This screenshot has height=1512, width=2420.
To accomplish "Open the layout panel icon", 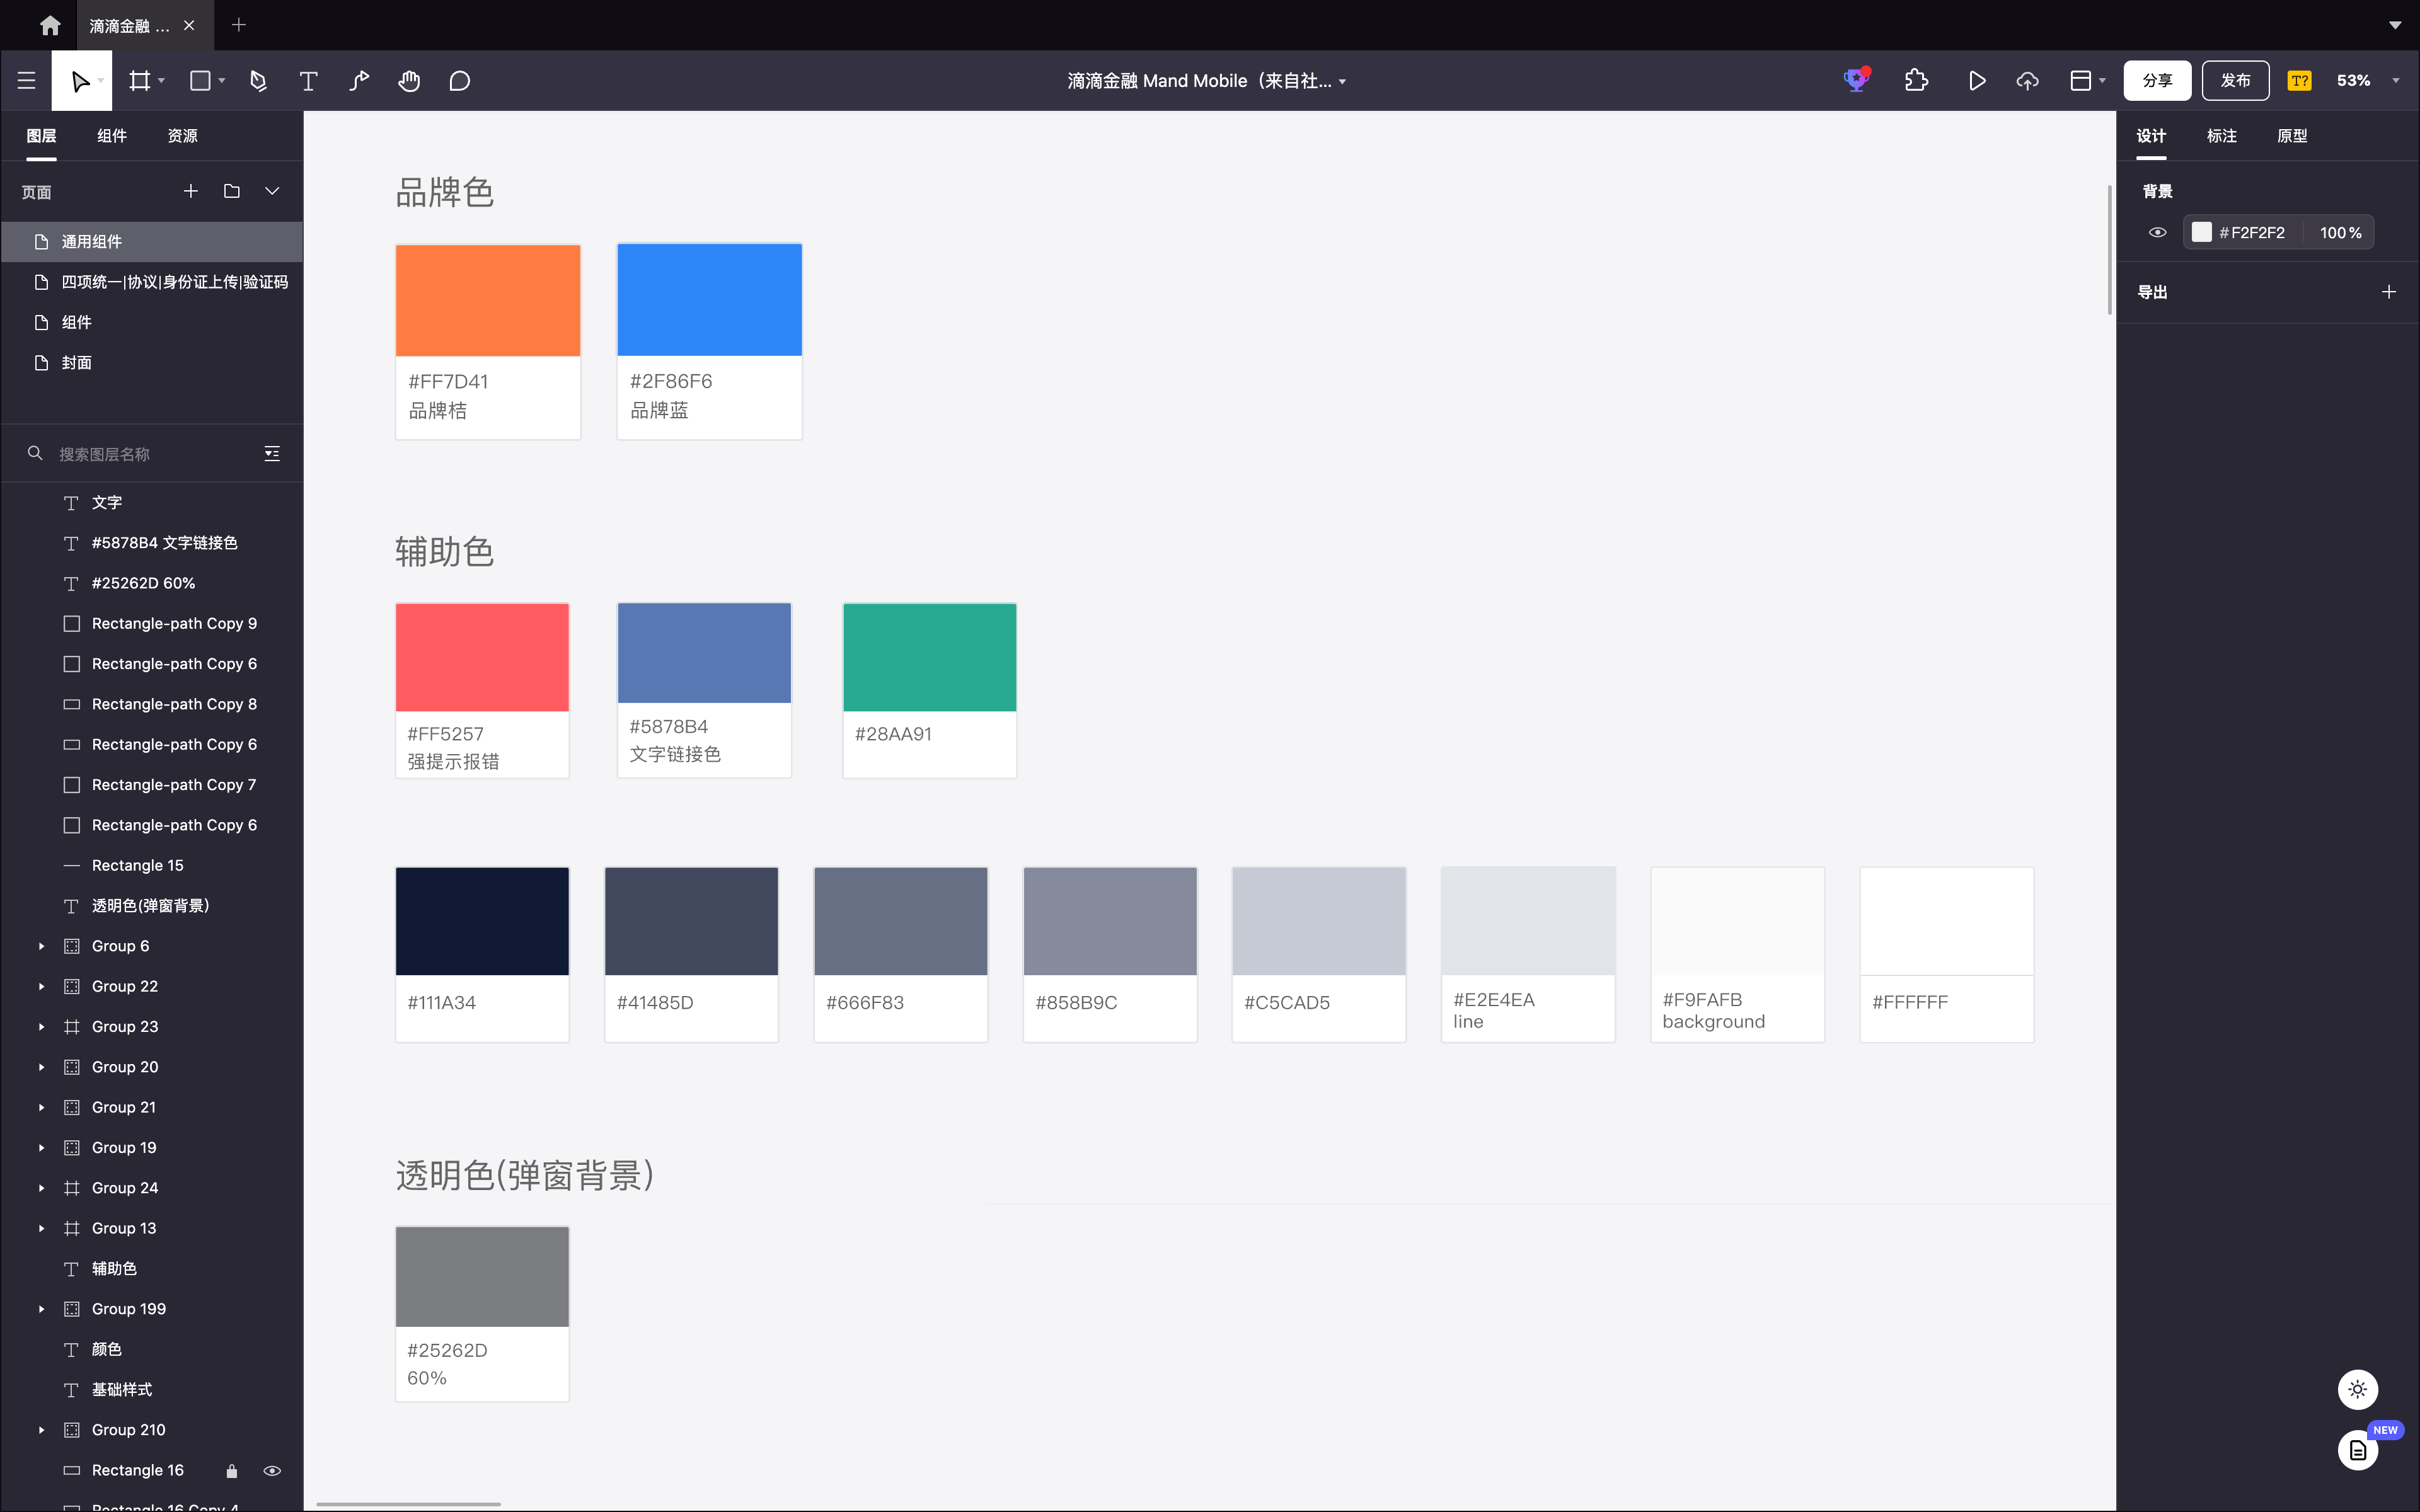I will coord(2081,81).
